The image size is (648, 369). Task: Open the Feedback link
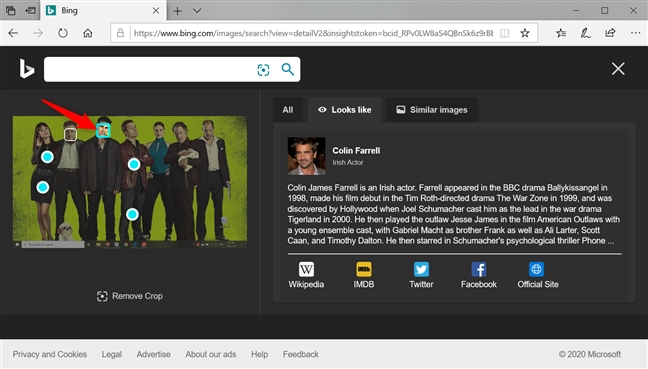(x=300, y=354)
